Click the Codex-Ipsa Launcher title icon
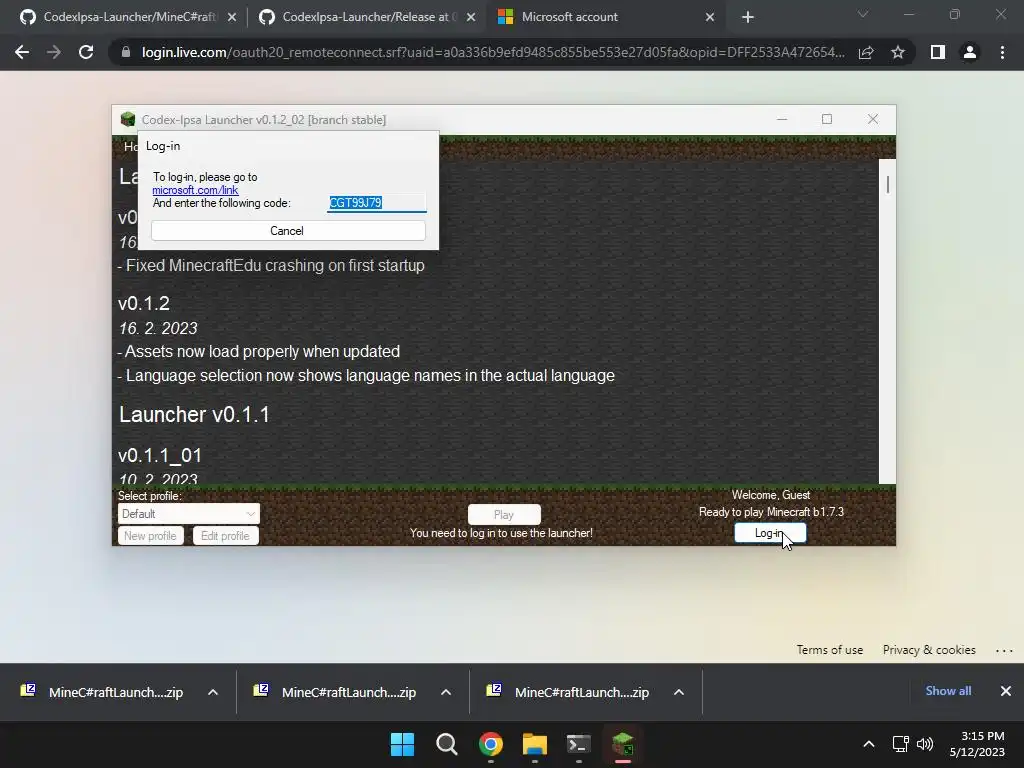The height and width of the screenshot is (768, 1024). 128,120
